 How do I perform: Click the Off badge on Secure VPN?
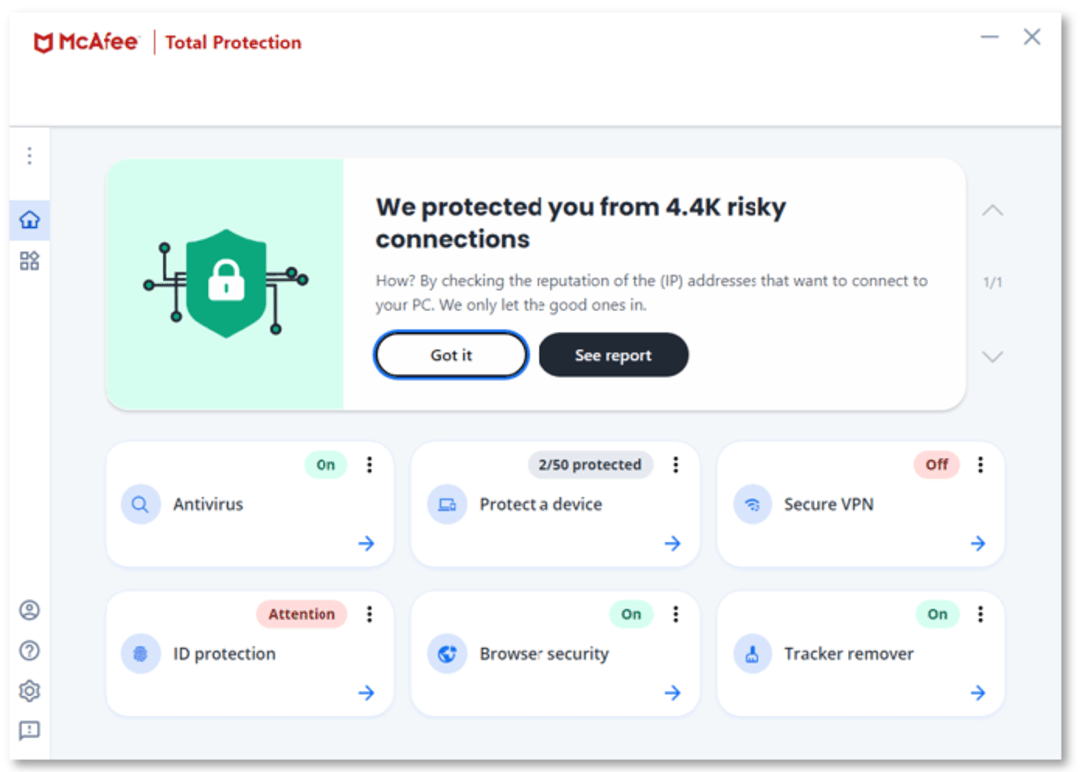[936, 464]
